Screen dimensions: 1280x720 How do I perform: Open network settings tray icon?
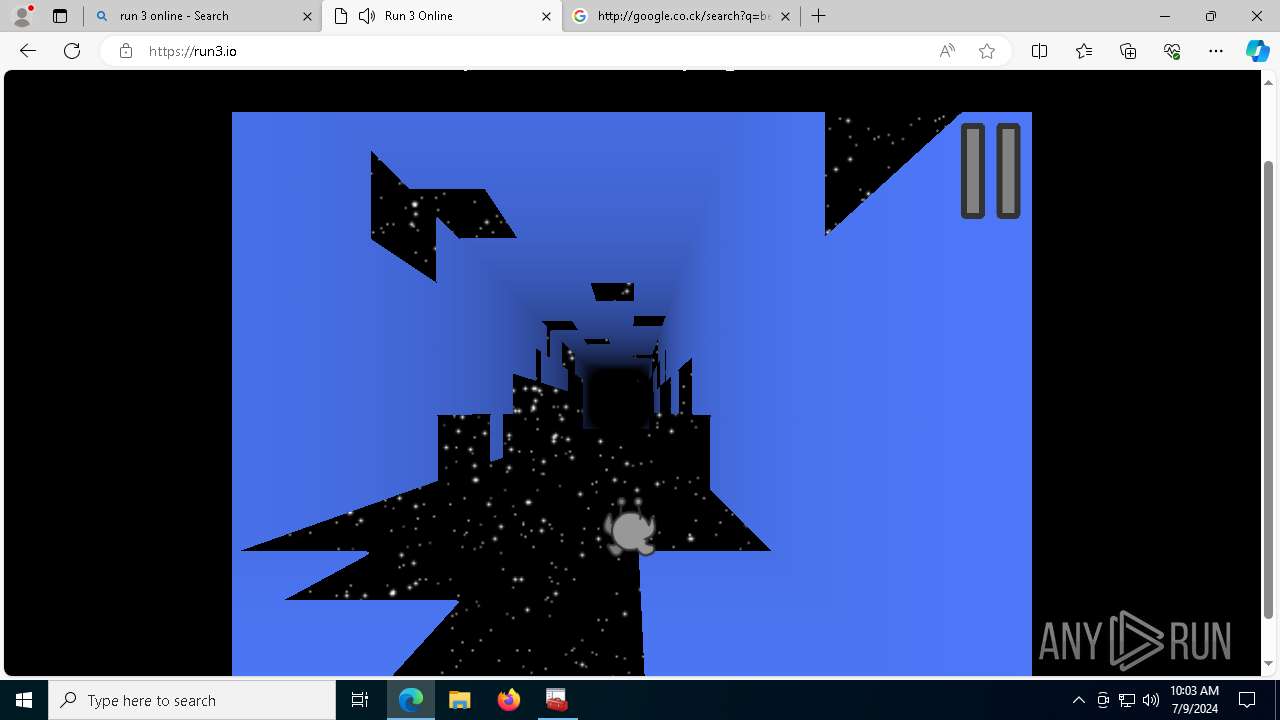pos(1127,700)
